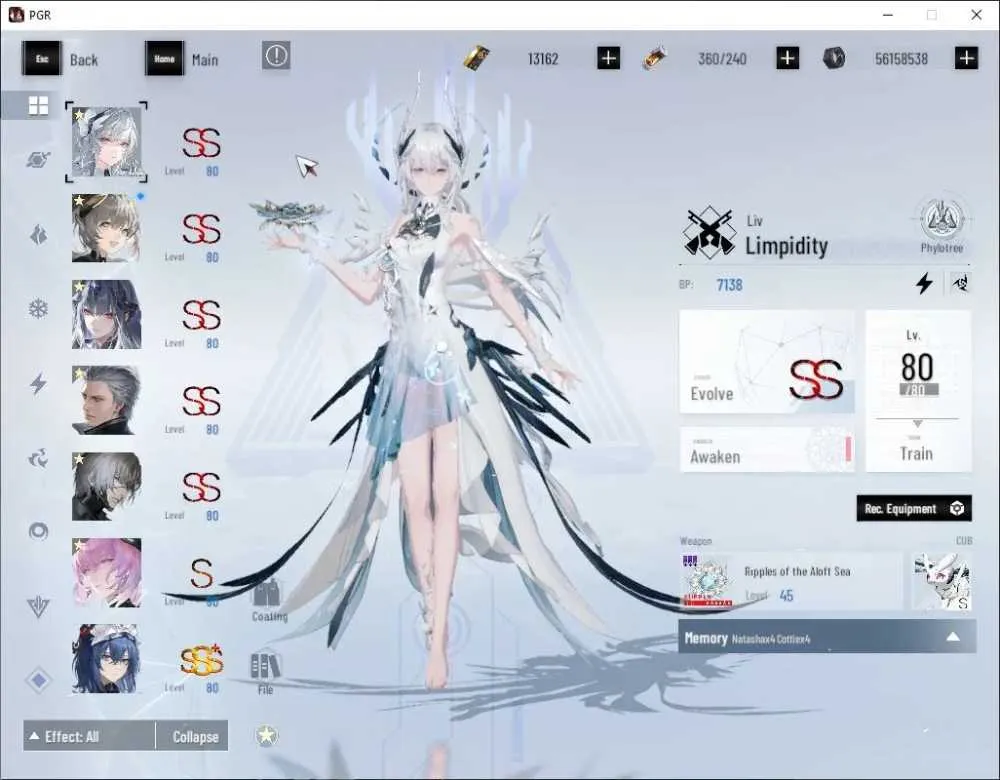Viewport: 1000px width, 780px height.
Task: Click the plus button beside 13162
Action: pyautogui.click(x=608, y=59)
